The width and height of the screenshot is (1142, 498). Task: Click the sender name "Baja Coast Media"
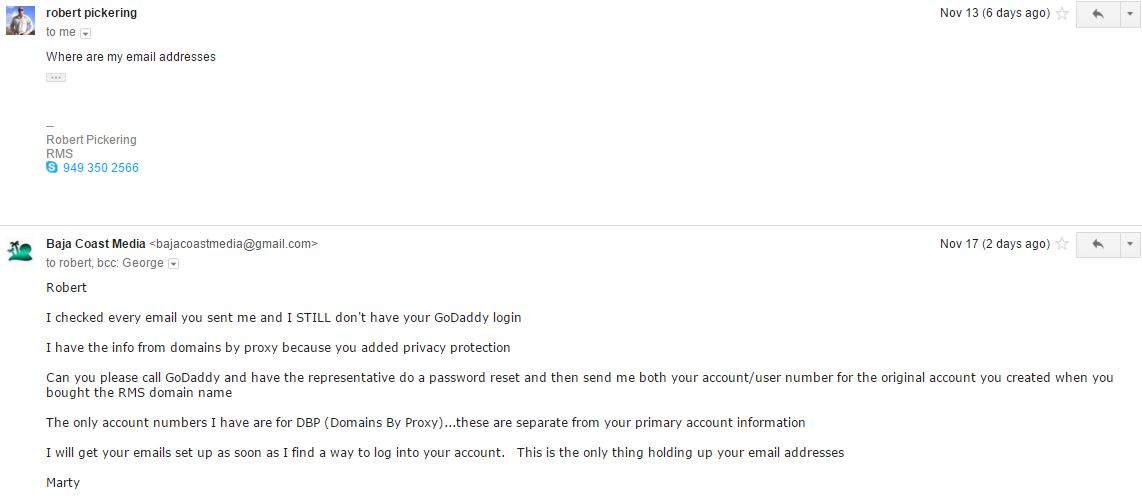coord(95,243)
